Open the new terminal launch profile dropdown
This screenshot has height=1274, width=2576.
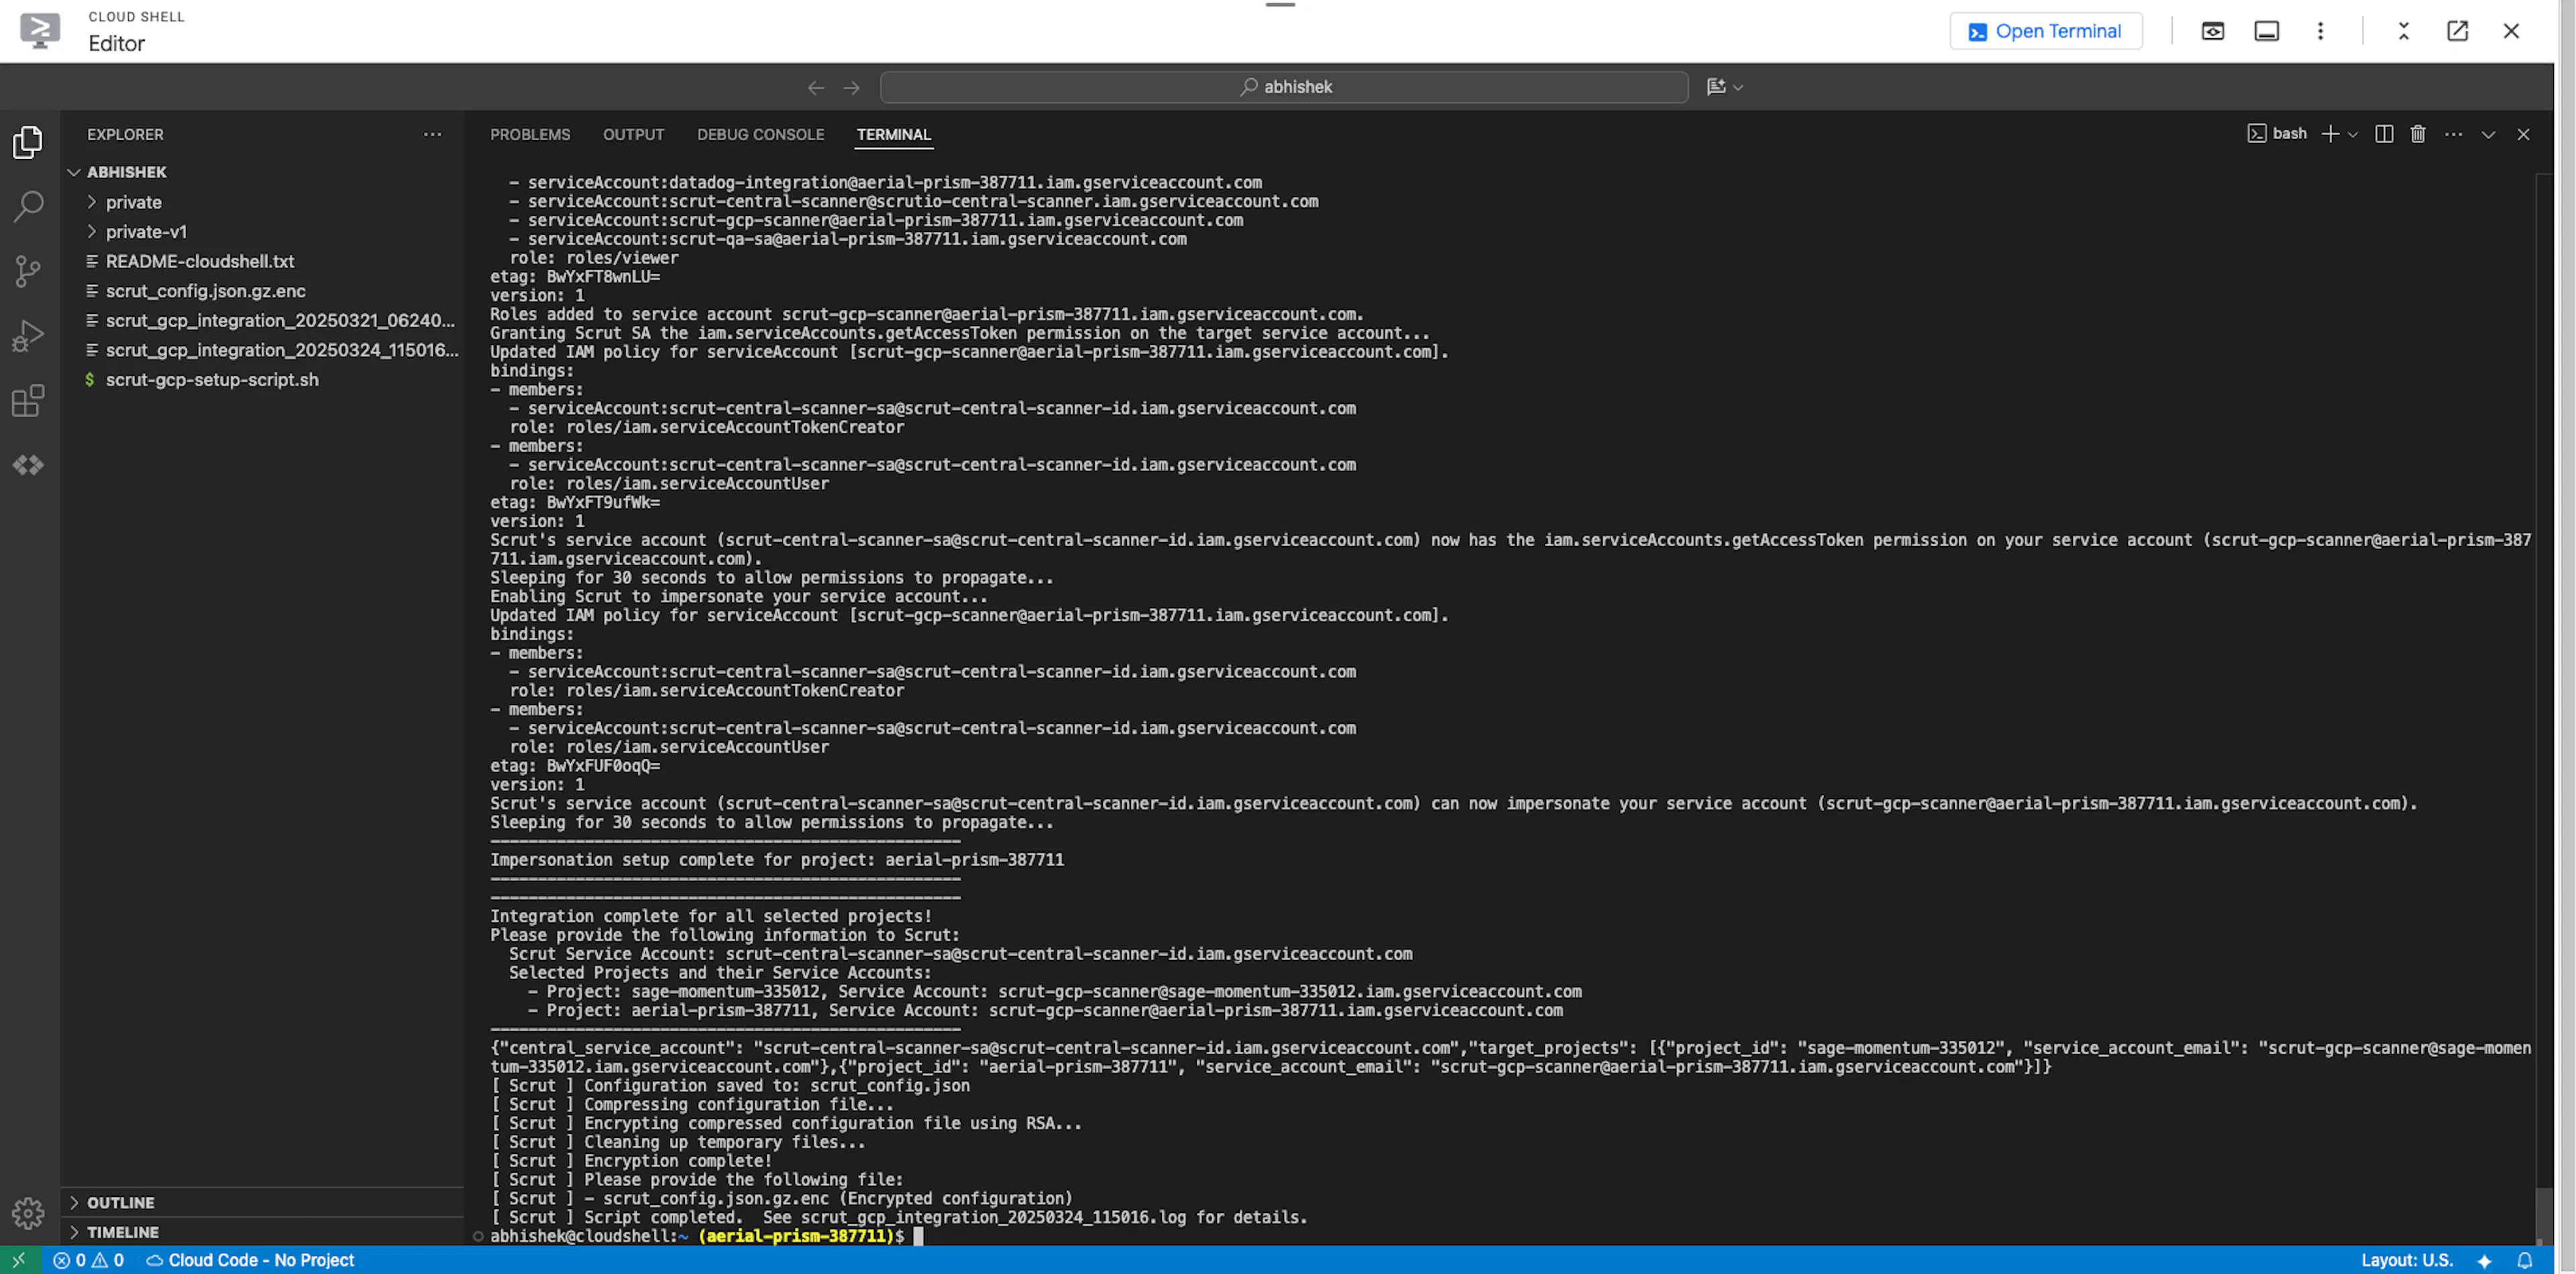coord(2352,134)
